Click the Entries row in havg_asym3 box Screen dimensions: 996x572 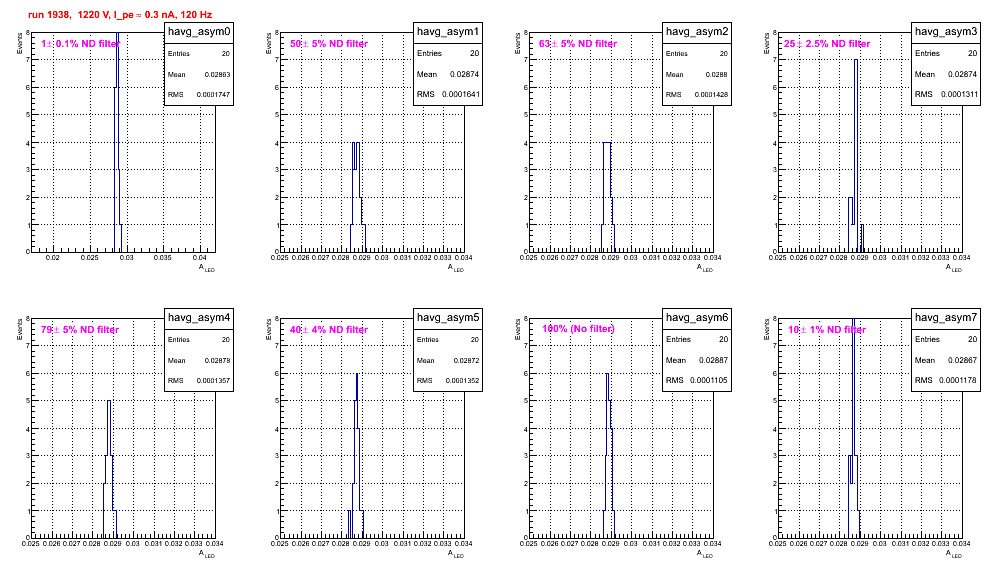pyautogui.click(x=946, y=54)
